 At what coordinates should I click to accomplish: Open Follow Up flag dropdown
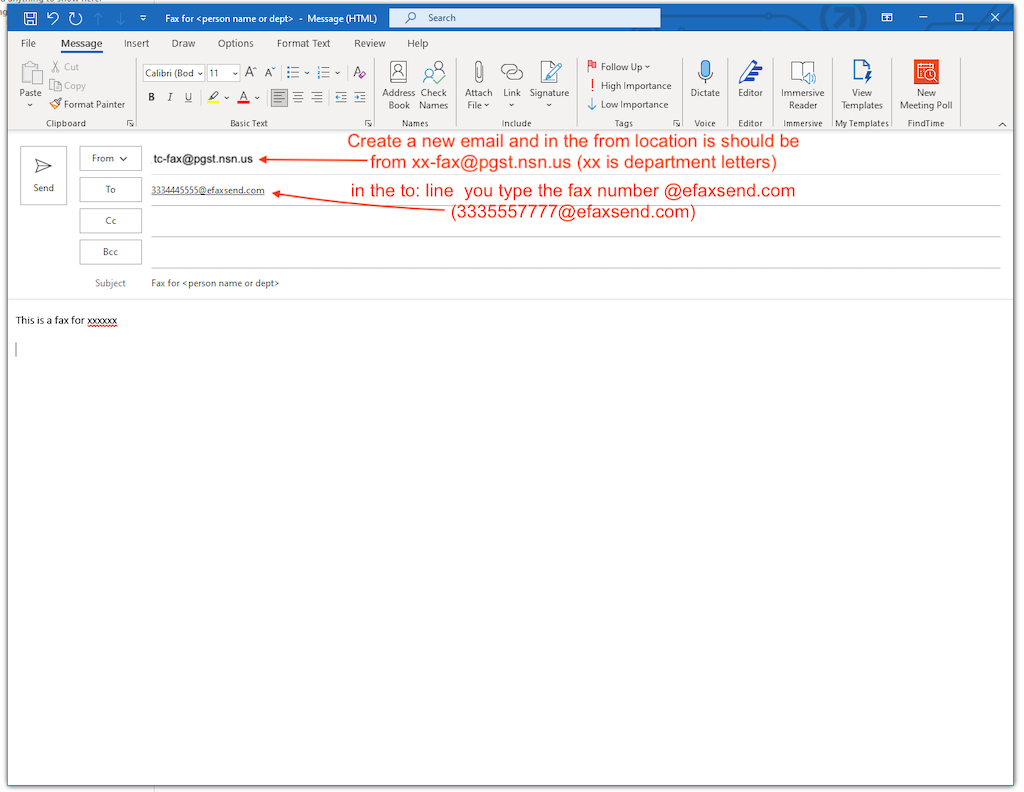coord(618,67)
